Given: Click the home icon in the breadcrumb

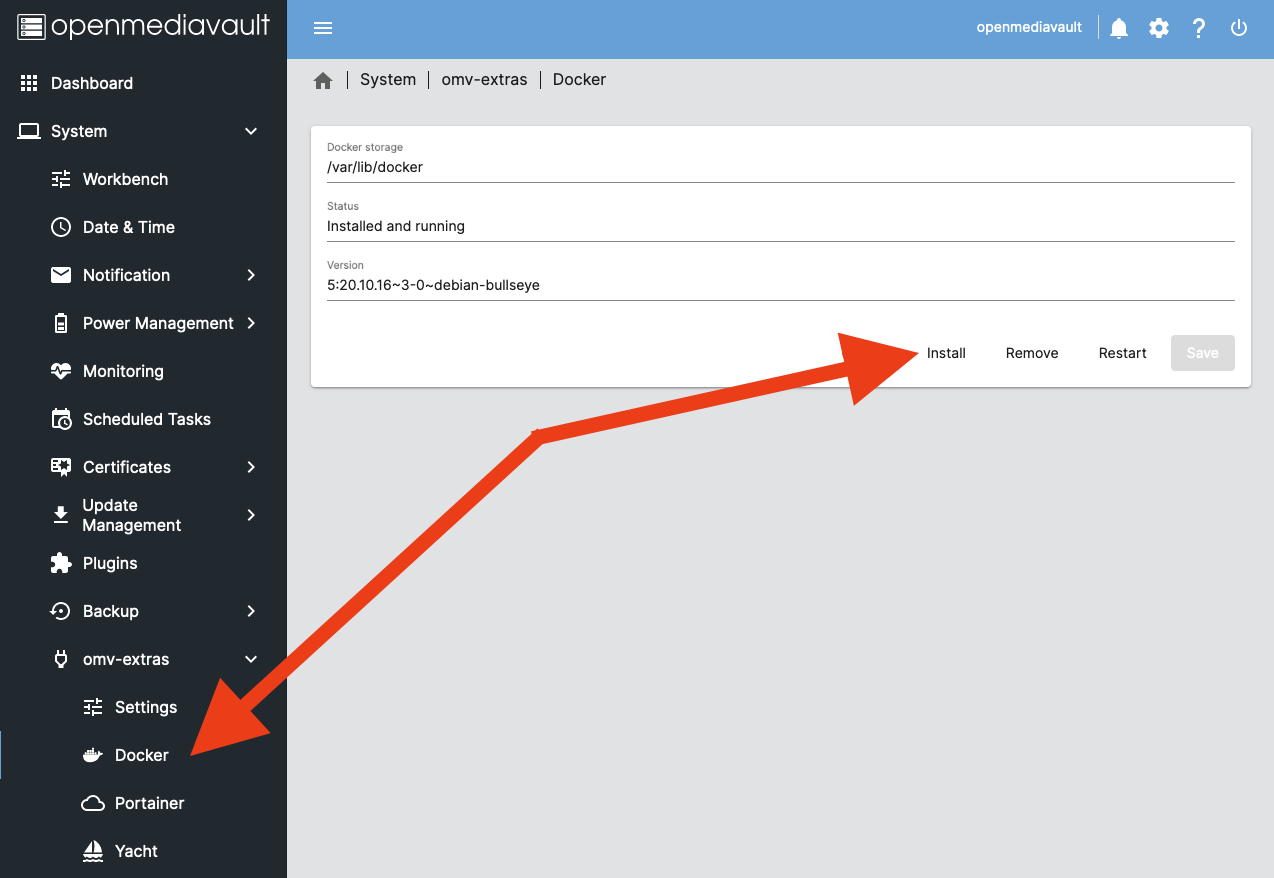Looking at the screenshot, I should click(x=322, y=79).
